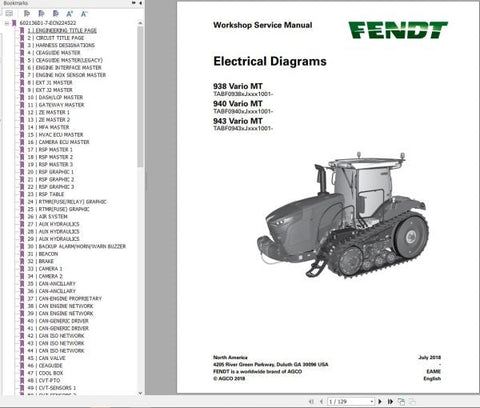Viewport: 480px width, 408px height.
Task: Open bookmark 27 | AUX HYDRAULICS
Action: [x=53, y=224]
